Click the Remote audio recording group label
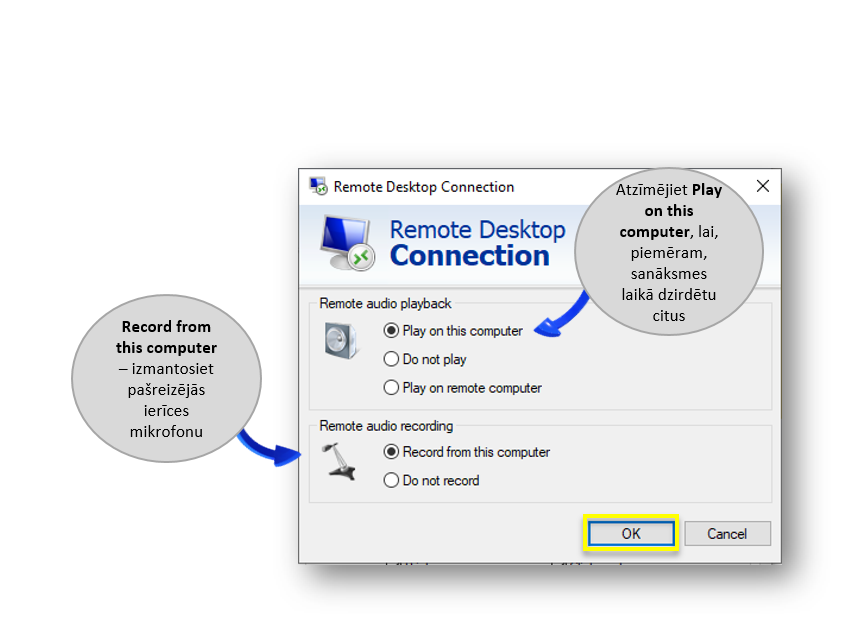Viewport: 867px width, 638px height. click(386, 425)
